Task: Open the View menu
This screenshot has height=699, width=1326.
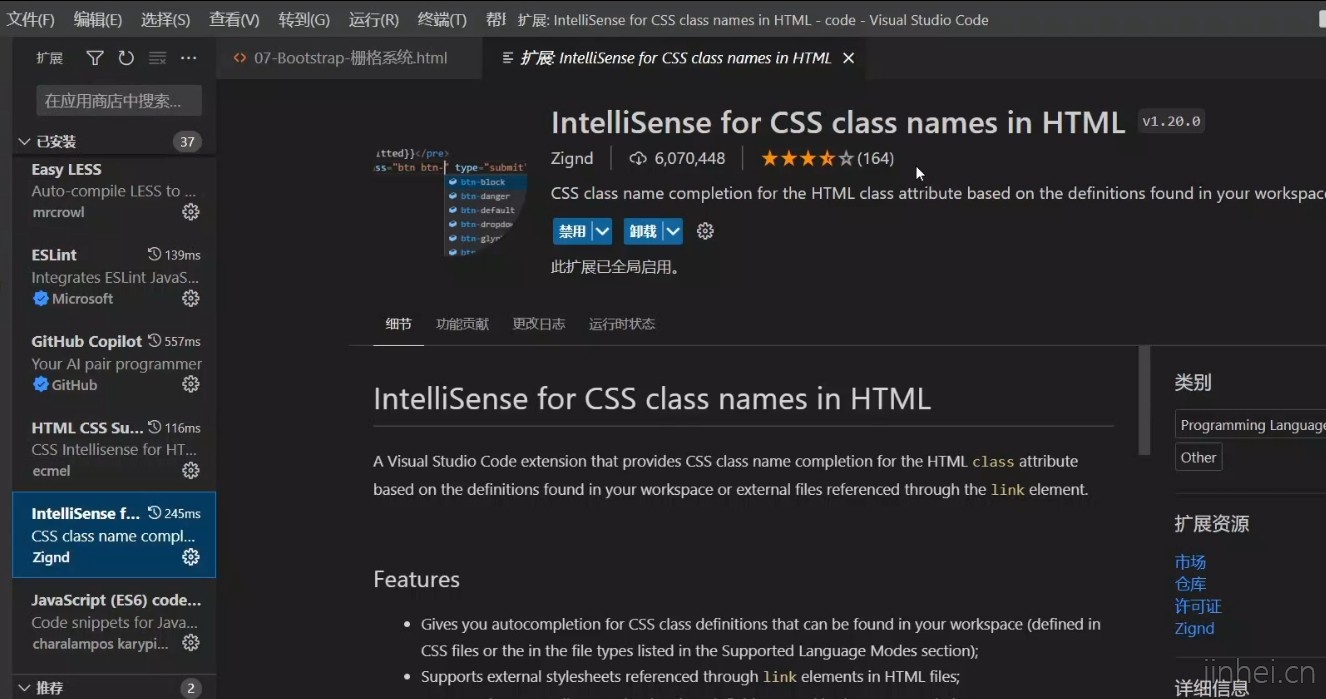Action: [234, 19]
